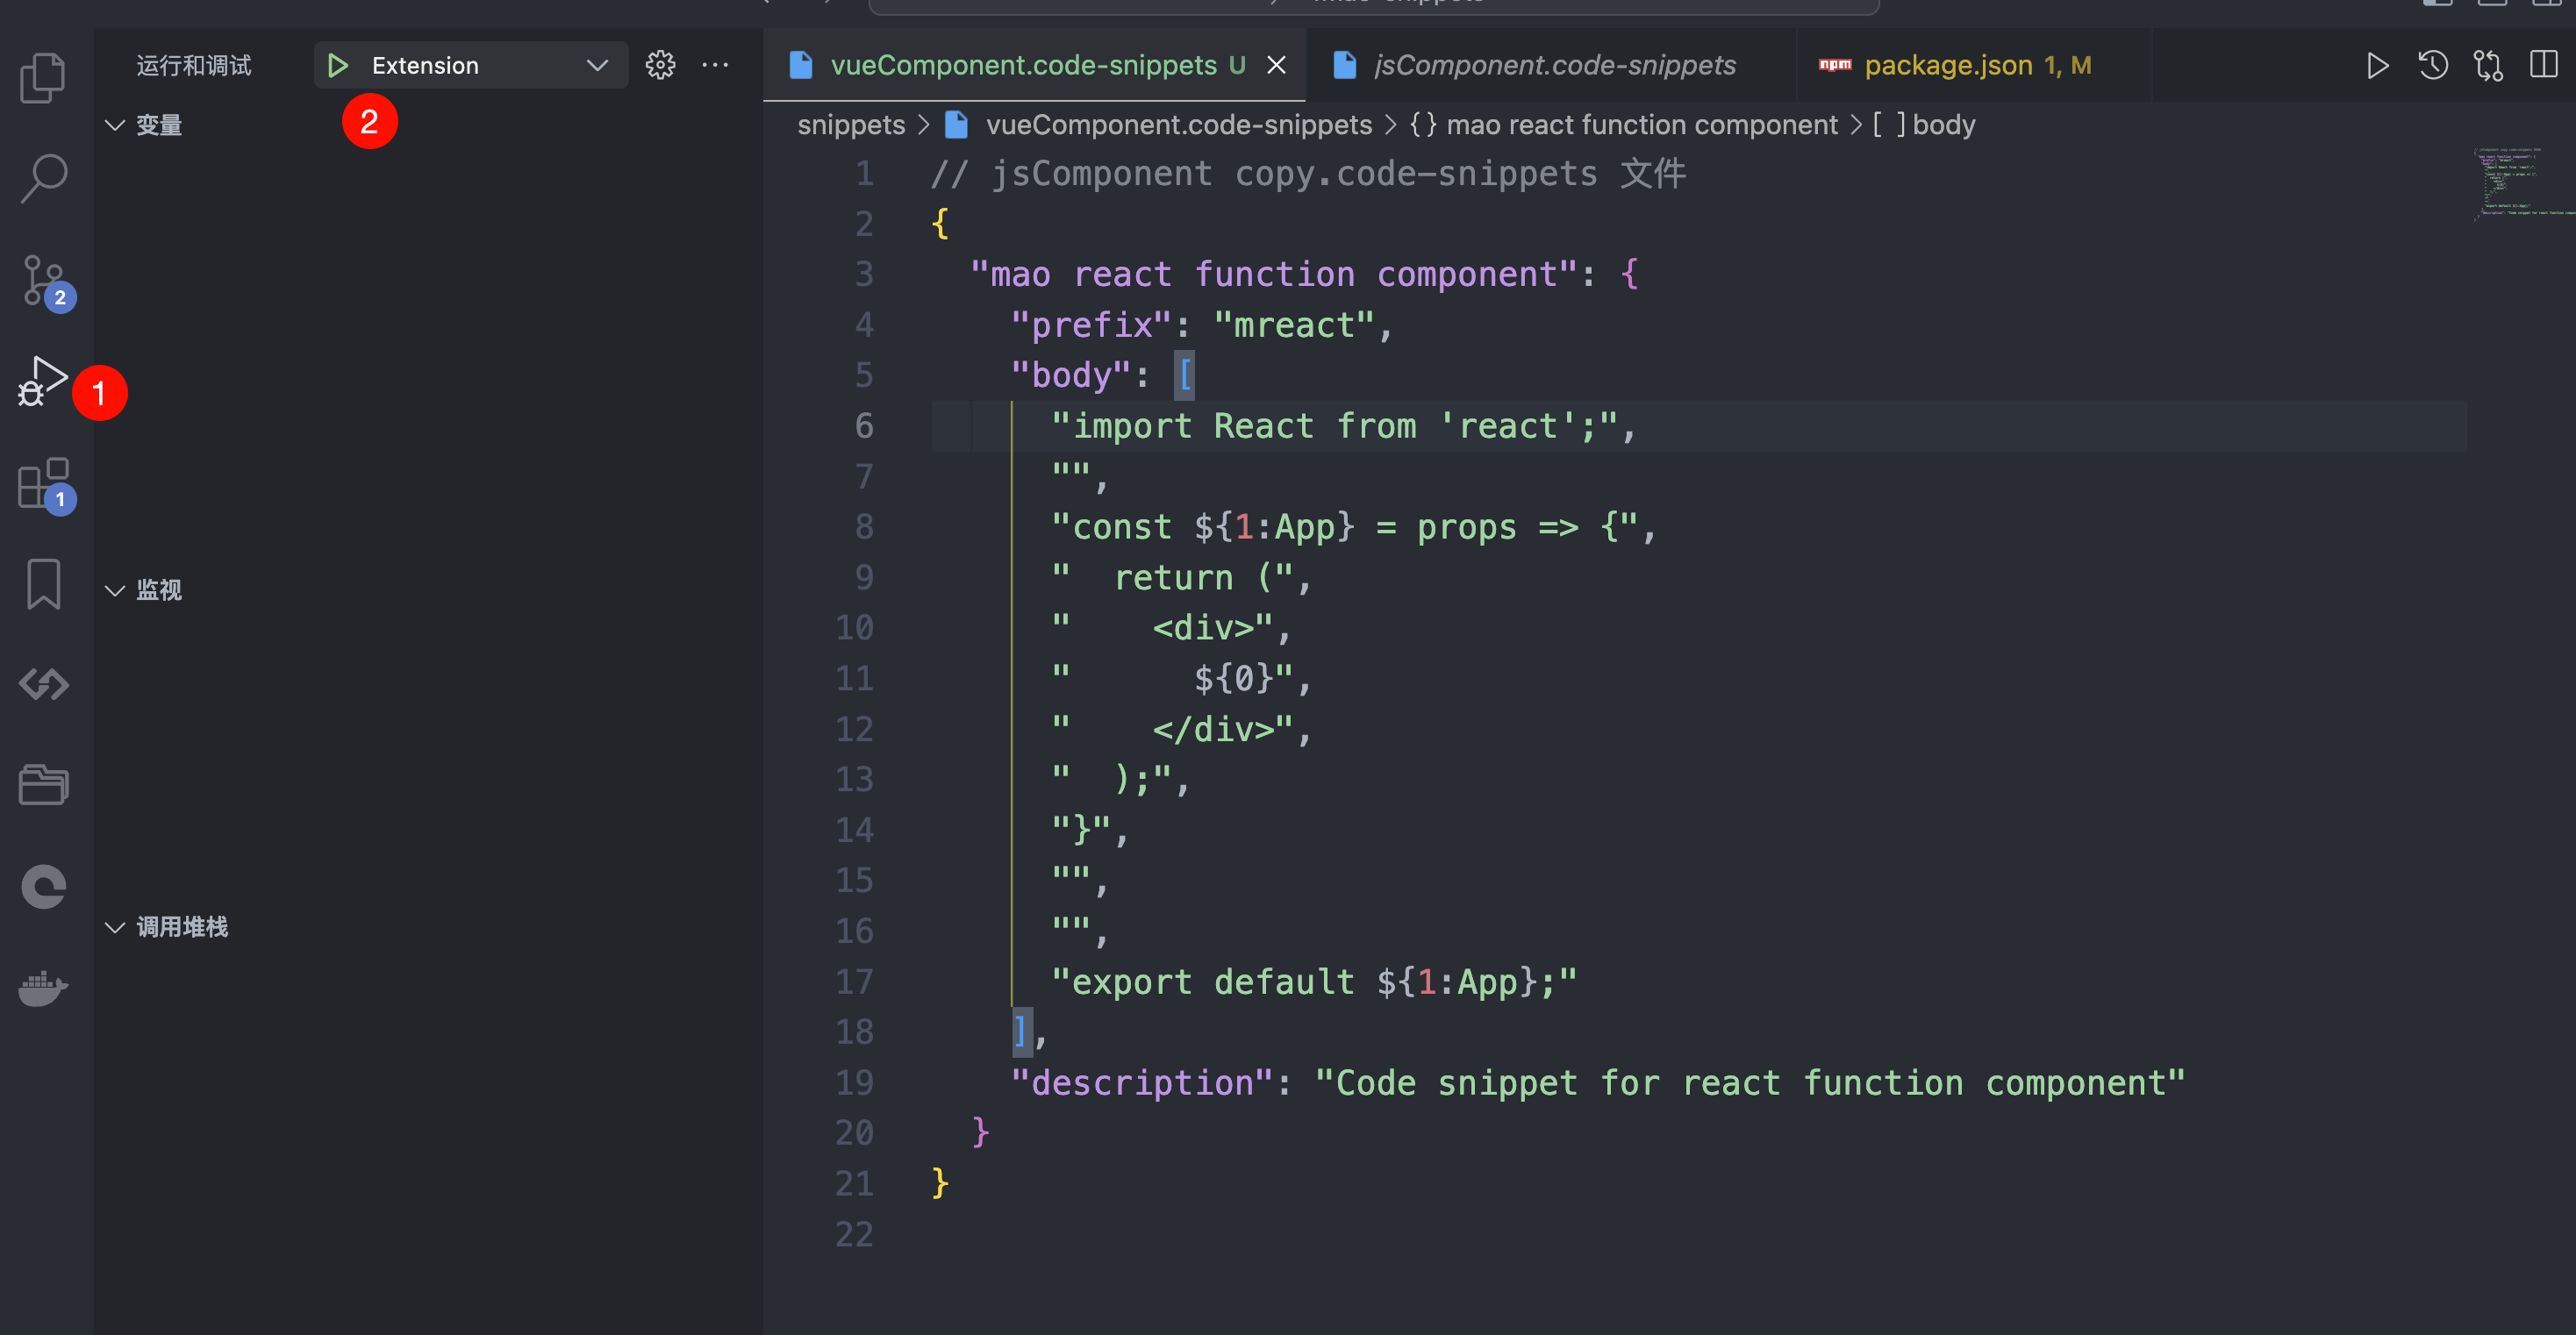
Task: Open the Explorer view in the activity bar
Action: [x=43, y=78]
